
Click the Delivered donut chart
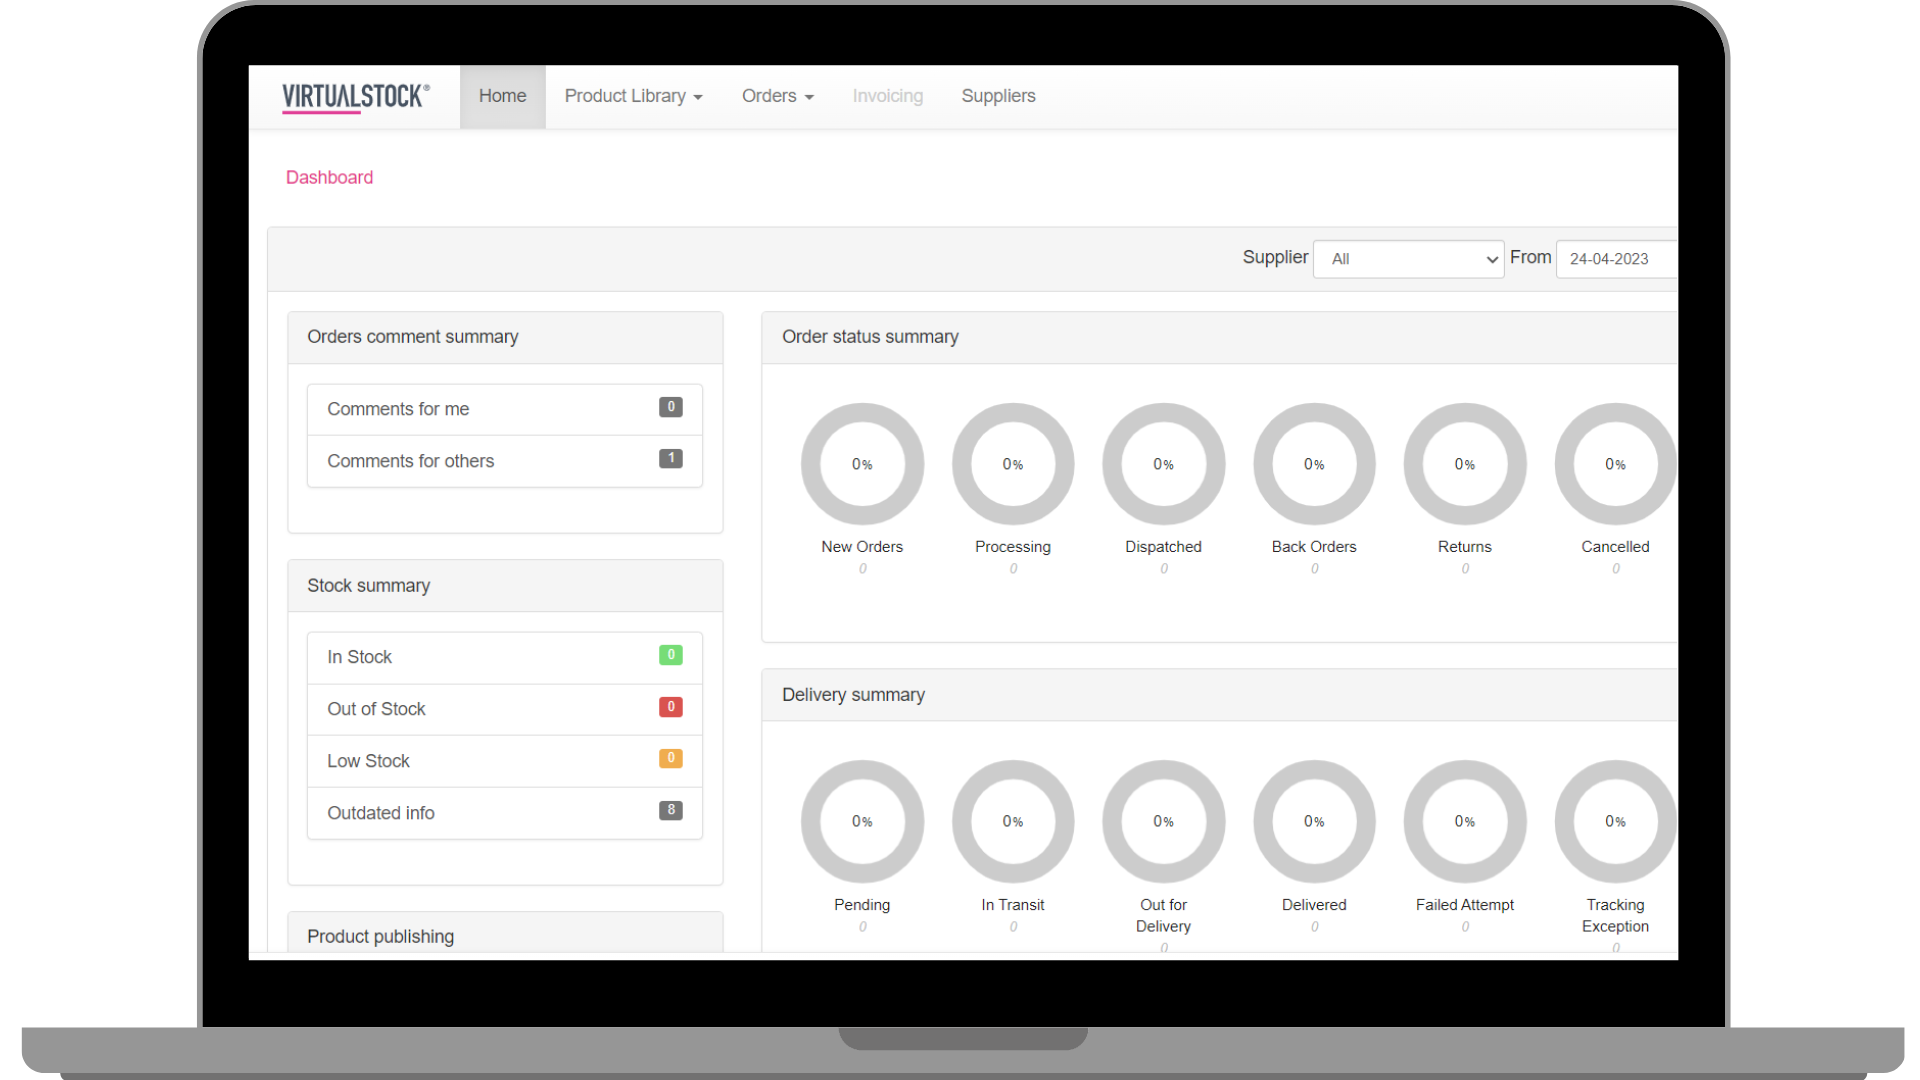click(x=1314, y=821)
